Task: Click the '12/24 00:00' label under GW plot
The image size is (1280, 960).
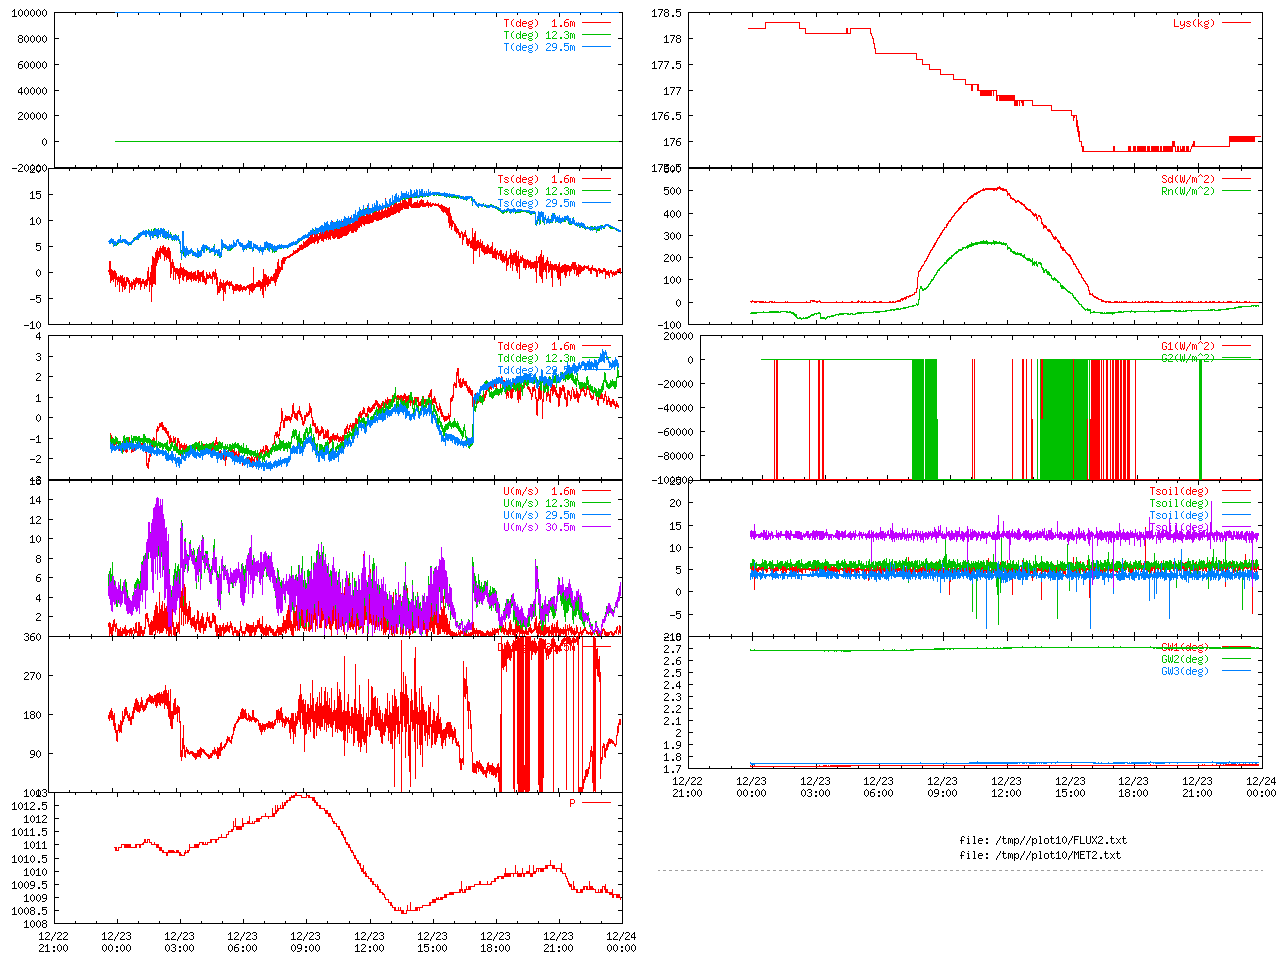Action: [x=1261, y=787]
